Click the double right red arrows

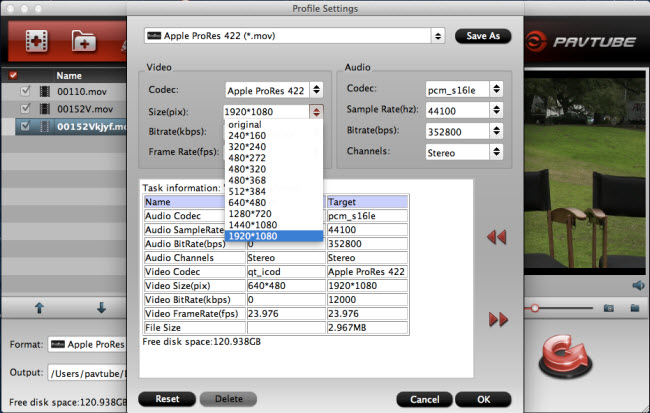pyautogui.click(x=498, y=319)
